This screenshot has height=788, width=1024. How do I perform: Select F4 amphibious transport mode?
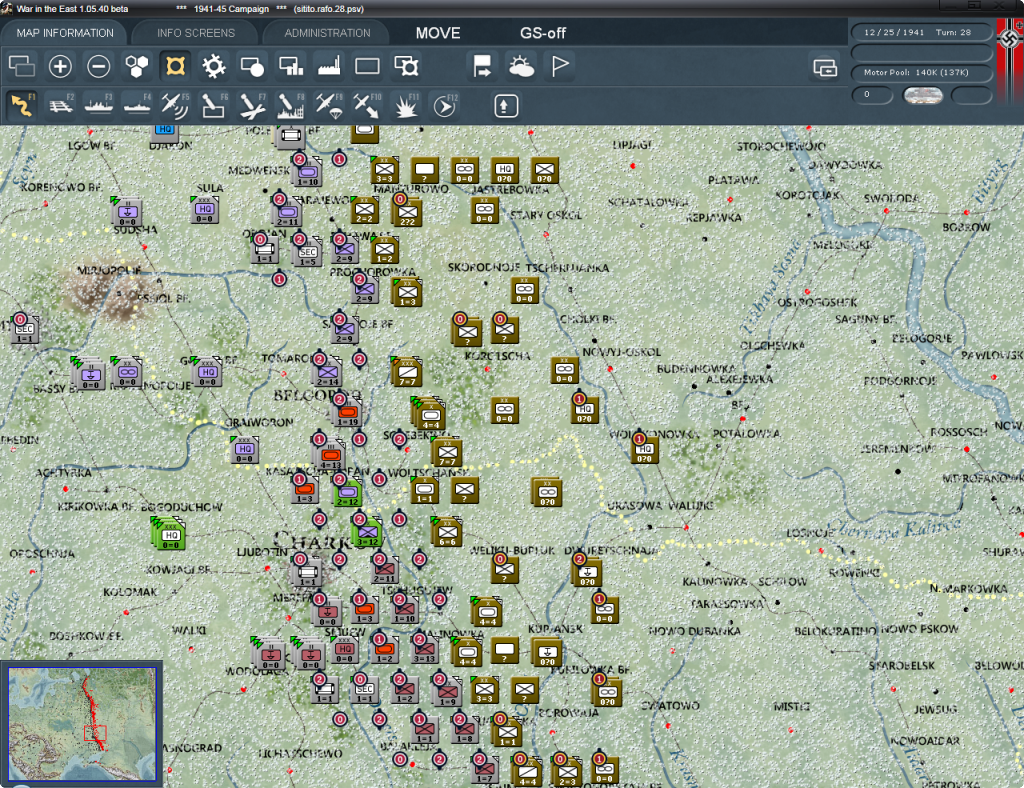click(x=137, y=105)
